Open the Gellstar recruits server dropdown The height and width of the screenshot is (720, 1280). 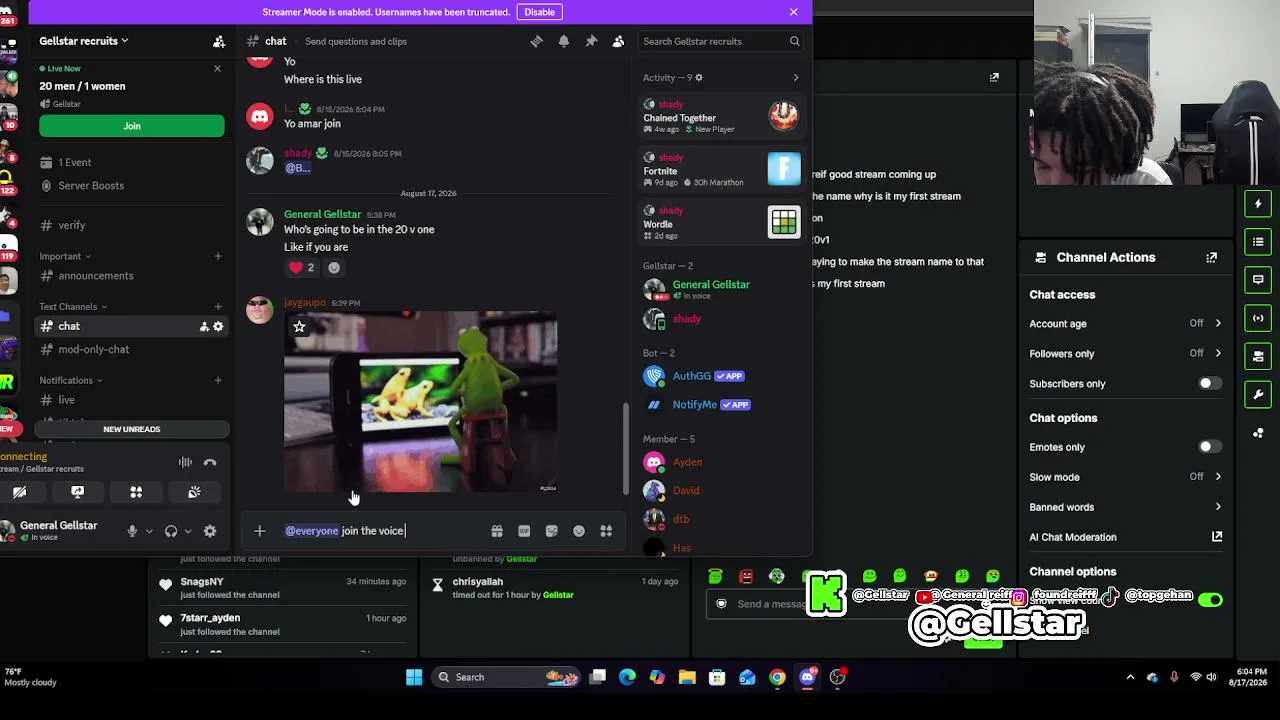tap(84, 41)
